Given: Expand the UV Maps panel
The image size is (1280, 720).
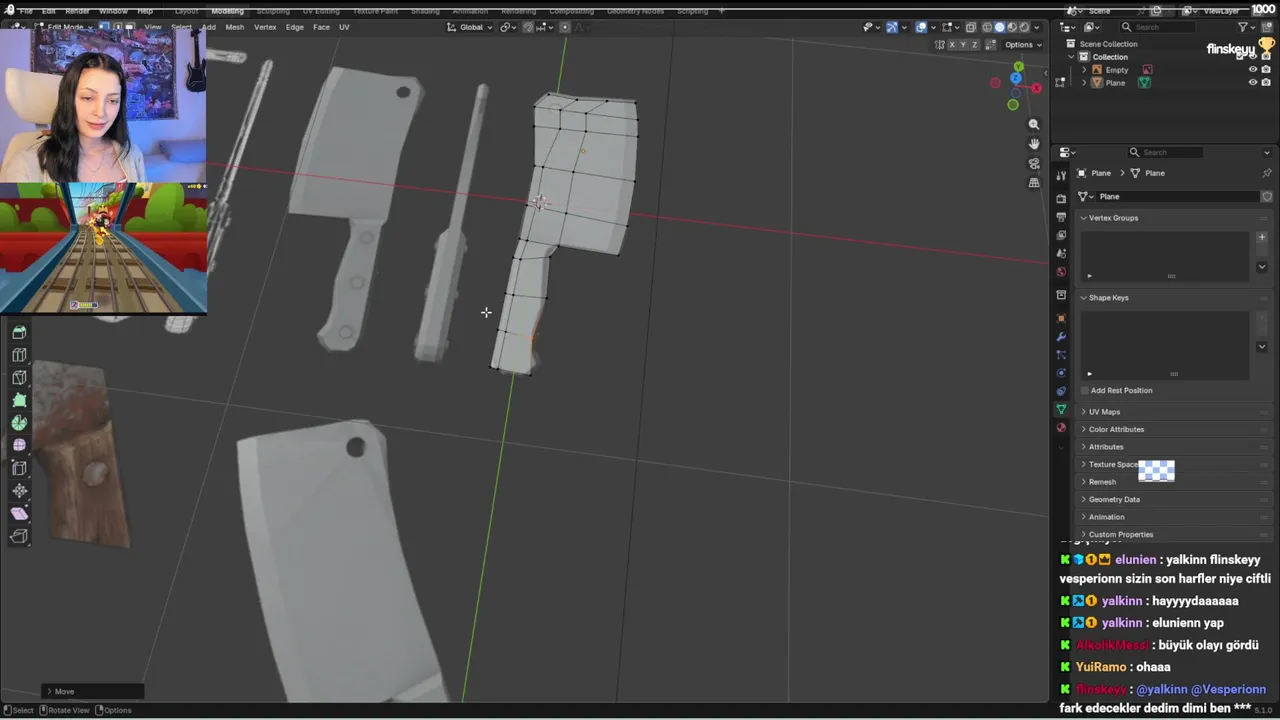Looking at the screenshot, I should [1104, 412].
